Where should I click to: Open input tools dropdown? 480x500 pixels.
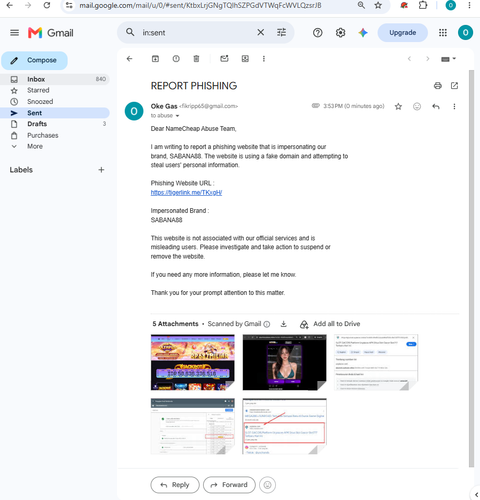point(448,59)
